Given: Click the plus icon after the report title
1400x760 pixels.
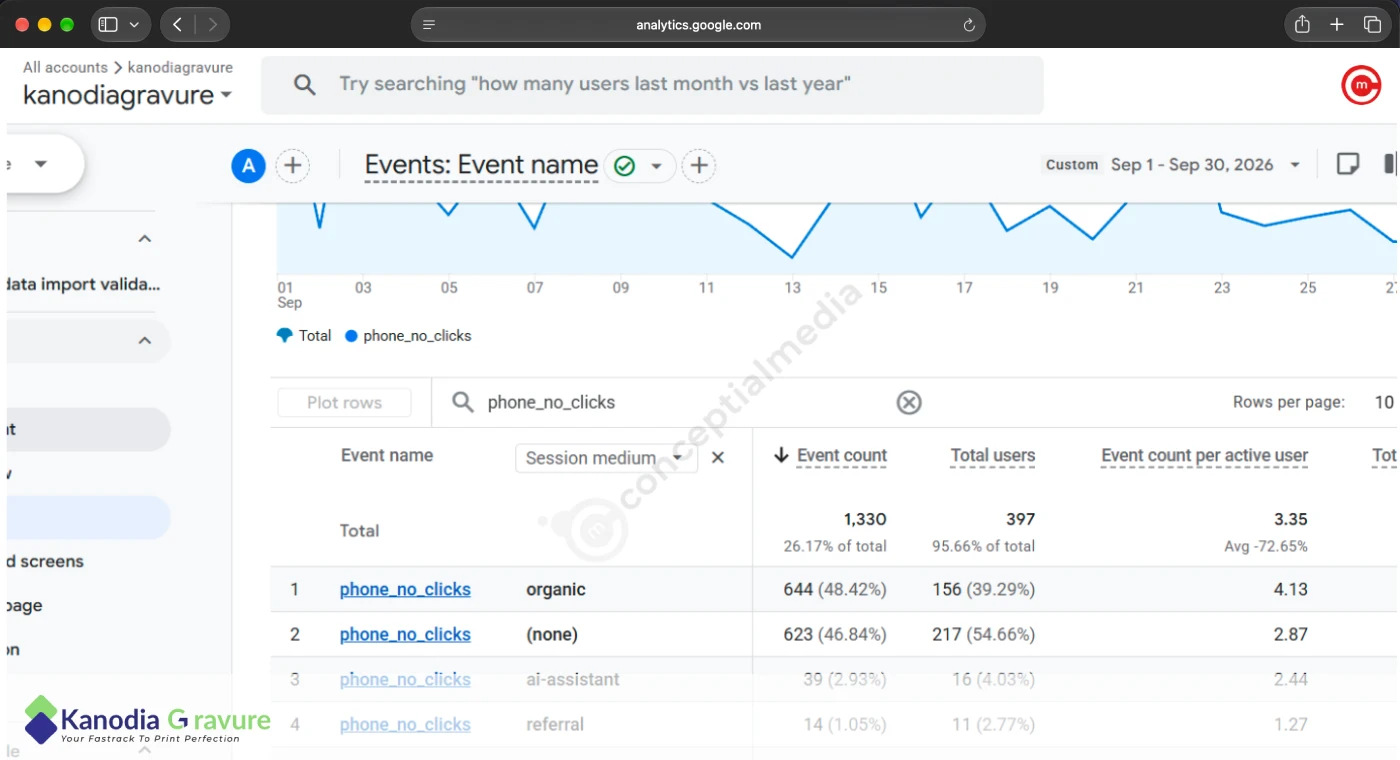Looking at the screenshot, I should 699,166.
